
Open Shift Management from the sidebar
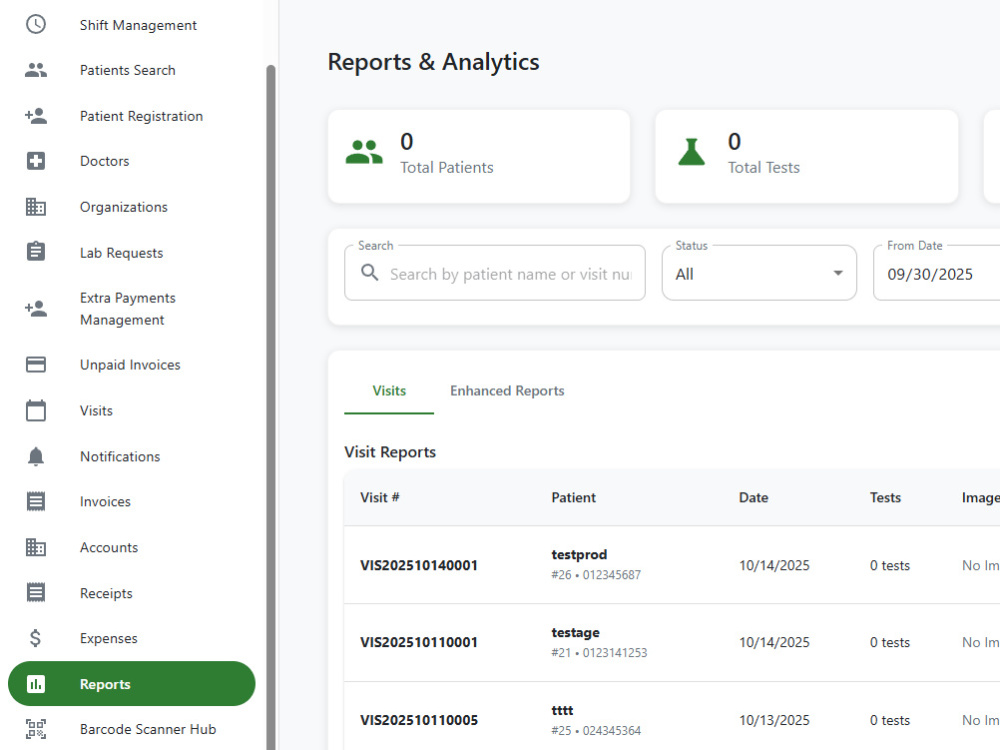pyautogui.click(x=138, y=25)
